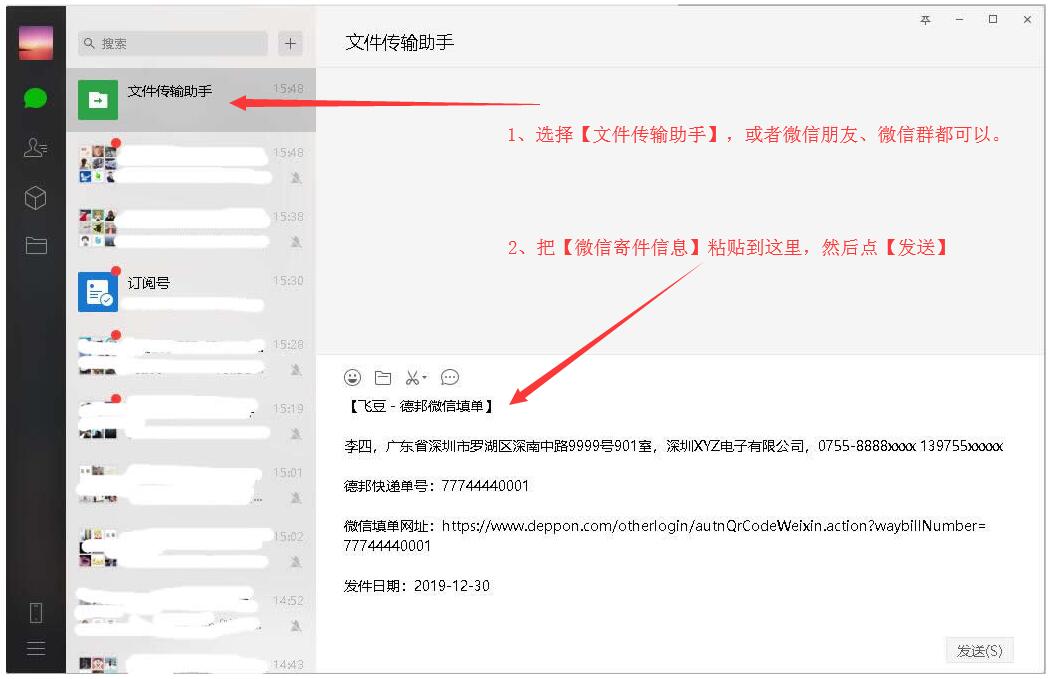Viewport: 1051px width, 679px height.
Task: Click the muted bell on 15:01 chat
Action: pos(296,498)
